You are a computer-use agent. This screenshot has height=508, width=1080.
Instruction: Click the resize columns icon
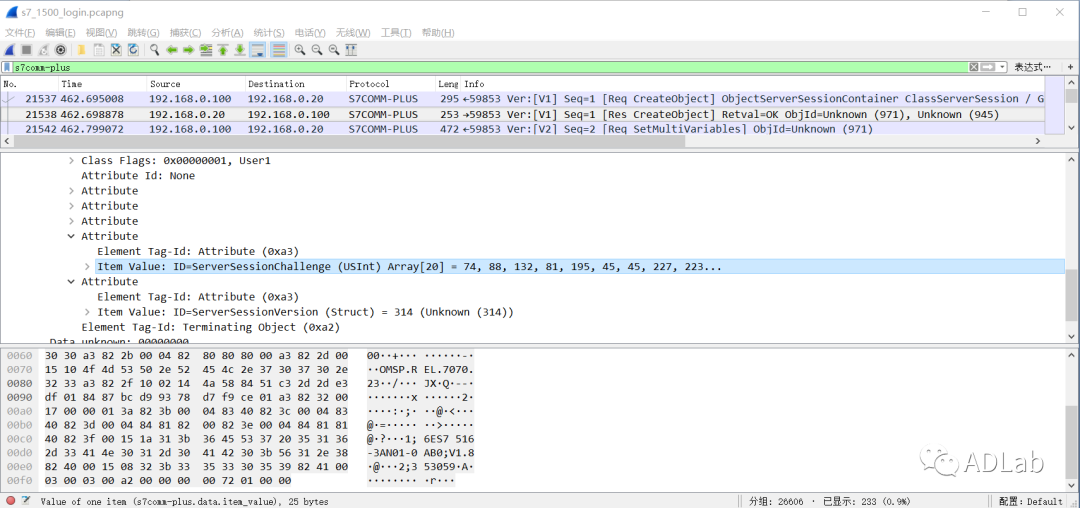[x=351, y=50]
